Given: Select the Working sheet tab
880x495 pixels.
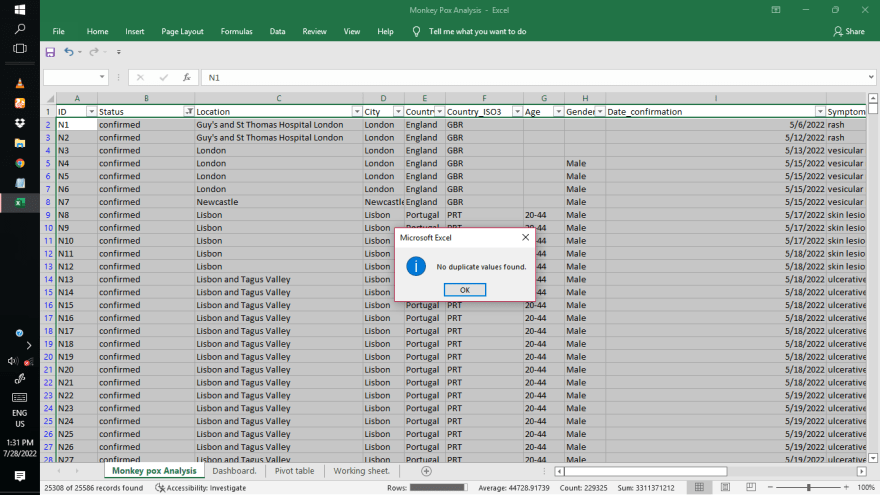Looking at the screenshot, I should pos(361,471).
